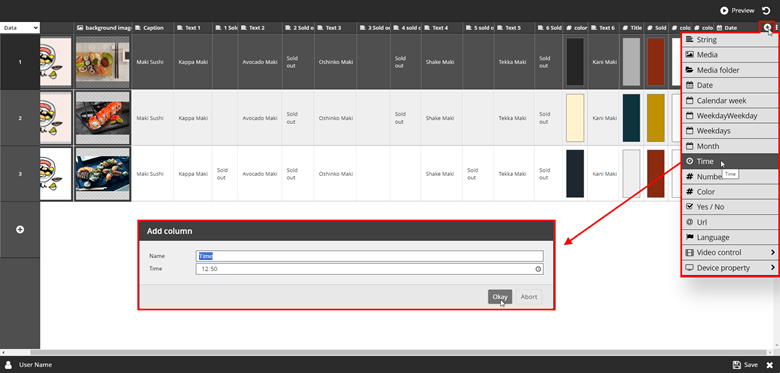Select Yes / No column type
Viewport: 780px width, 373px height.
pos(729,207)
